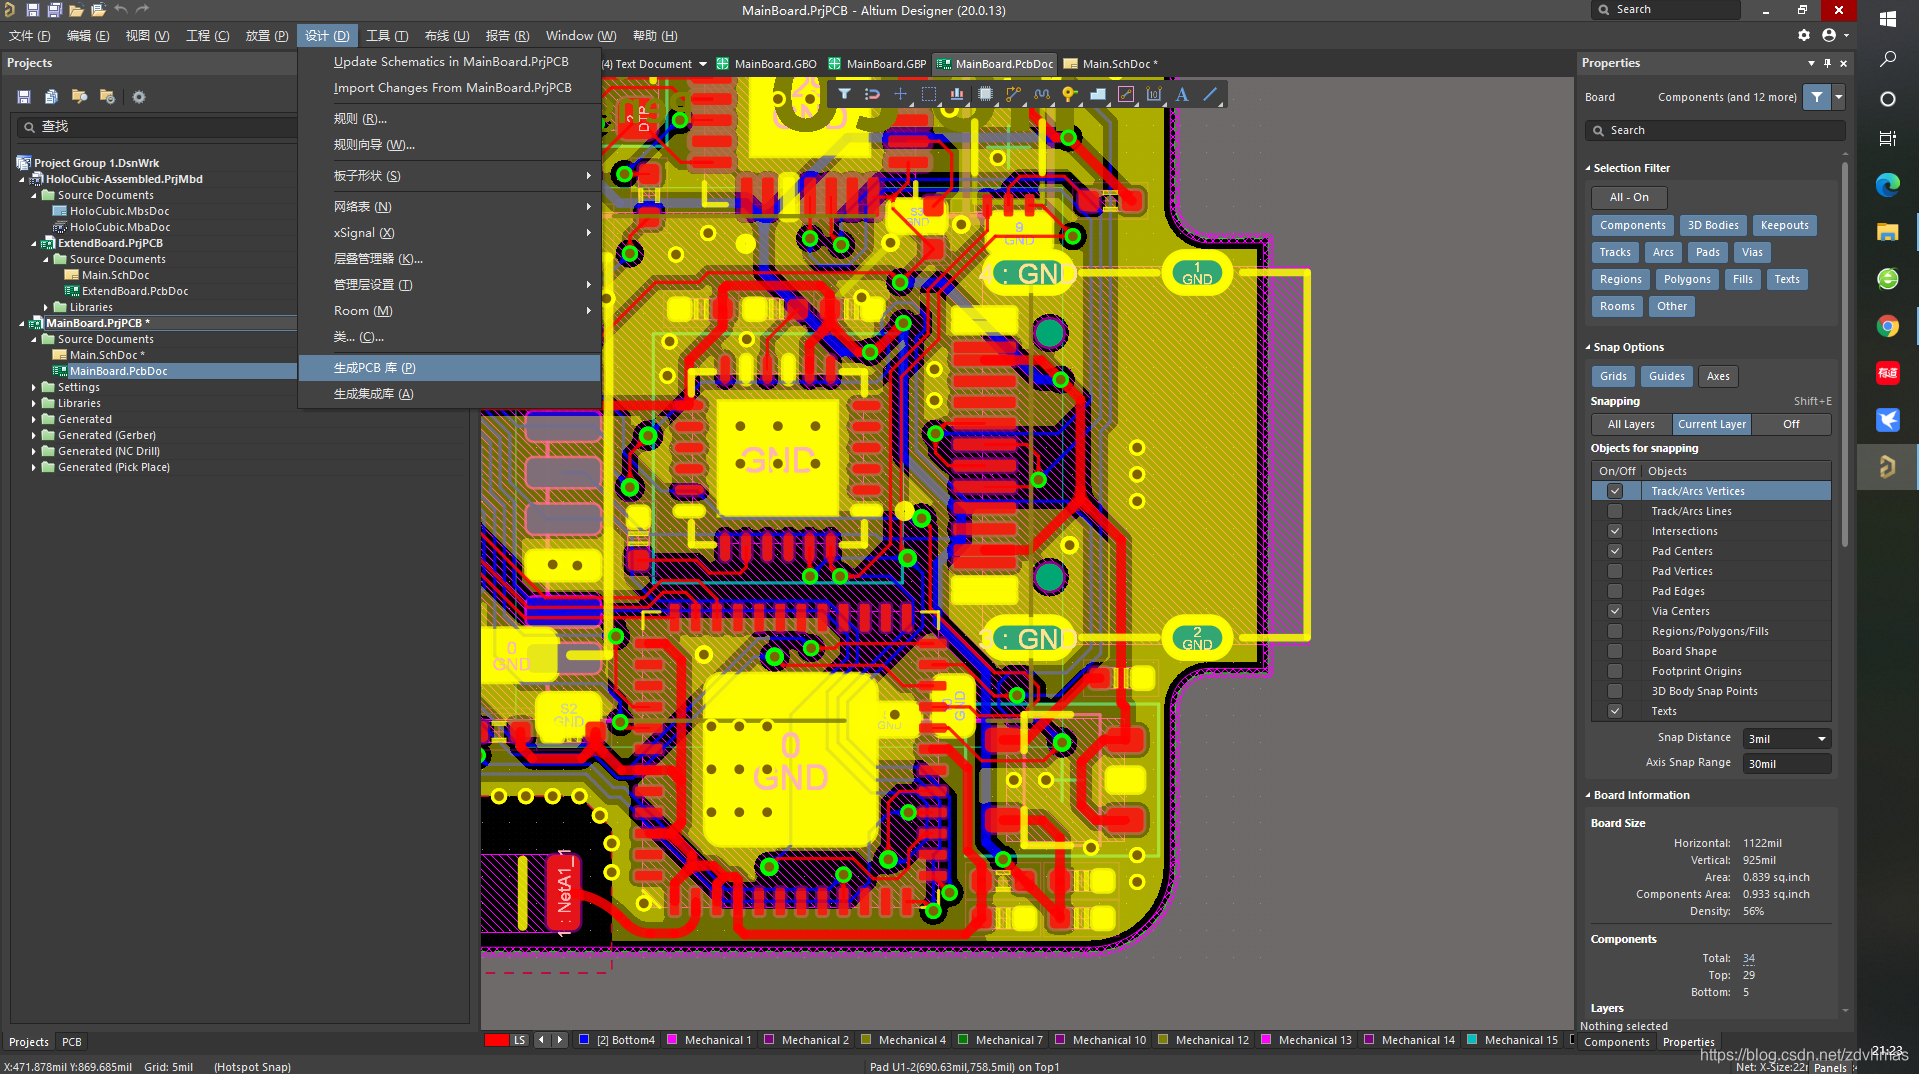Choose the move objects cross tool
Screen dimensions: 1919x1074
[x=900, y=94]
